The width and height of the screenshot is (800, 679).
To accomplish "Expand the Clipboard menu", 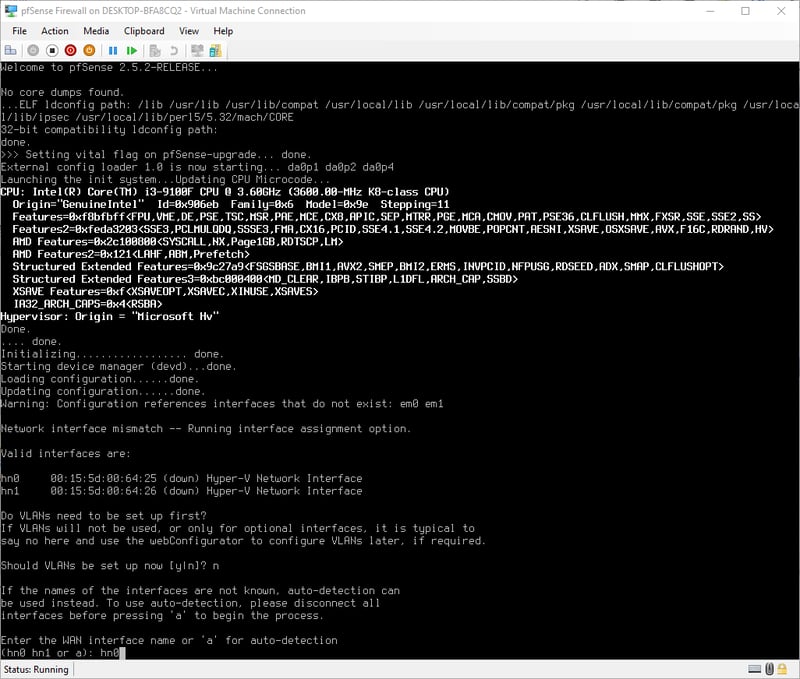I will [144, 31].
